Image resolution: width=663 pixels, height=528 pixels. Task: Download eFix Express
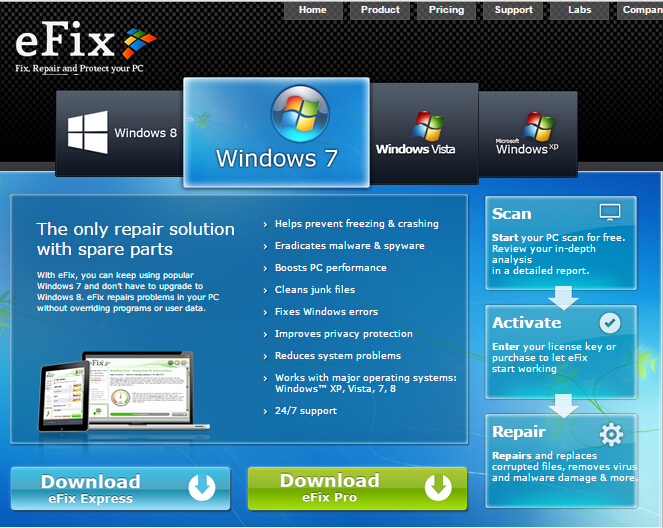click(x=121, y=489)
